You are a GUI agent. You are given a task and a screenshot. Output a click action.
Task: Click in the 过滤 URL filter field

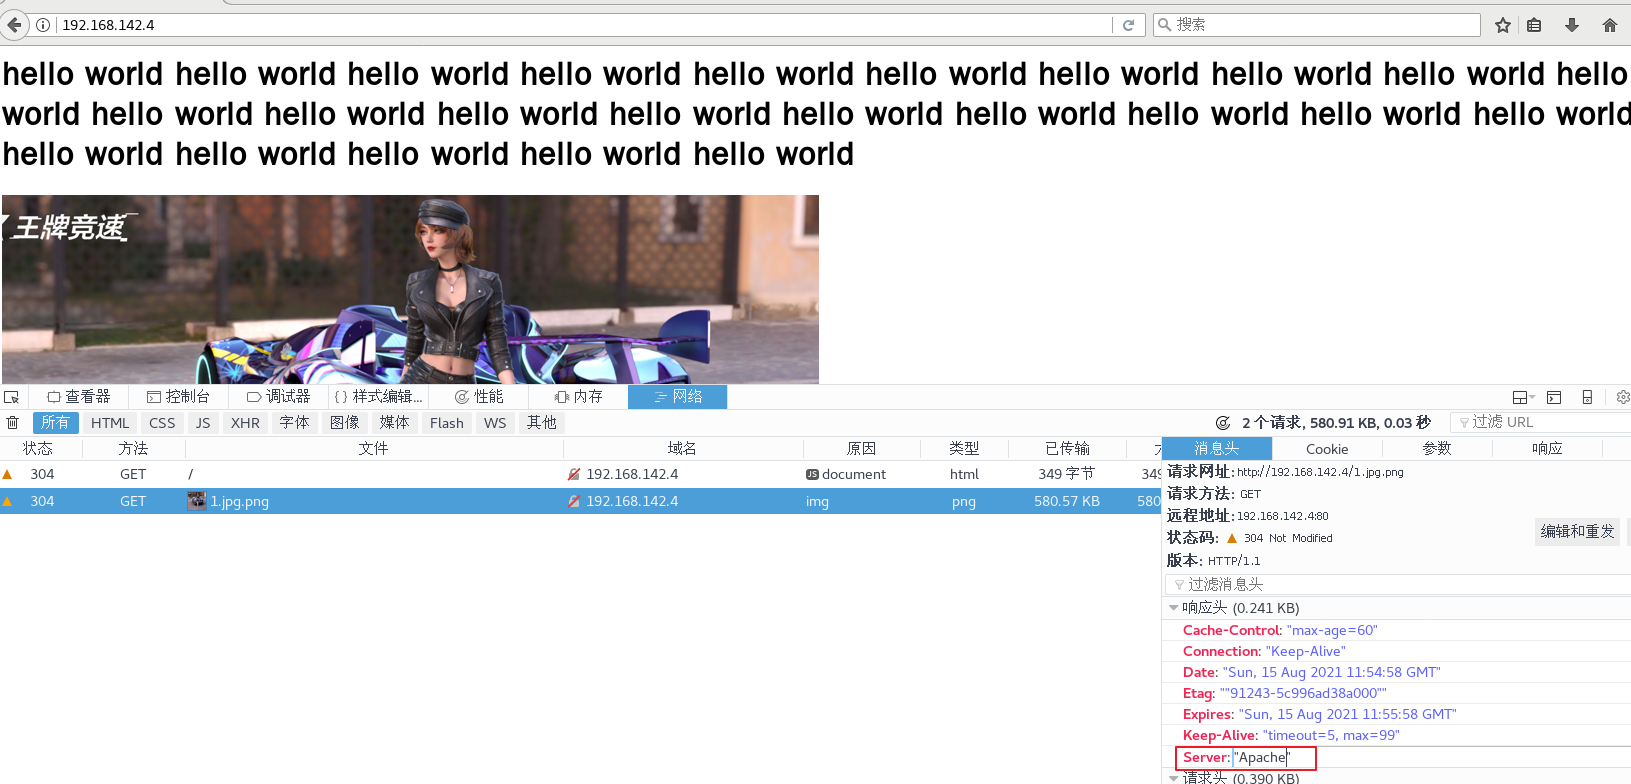coord(1540,423)
